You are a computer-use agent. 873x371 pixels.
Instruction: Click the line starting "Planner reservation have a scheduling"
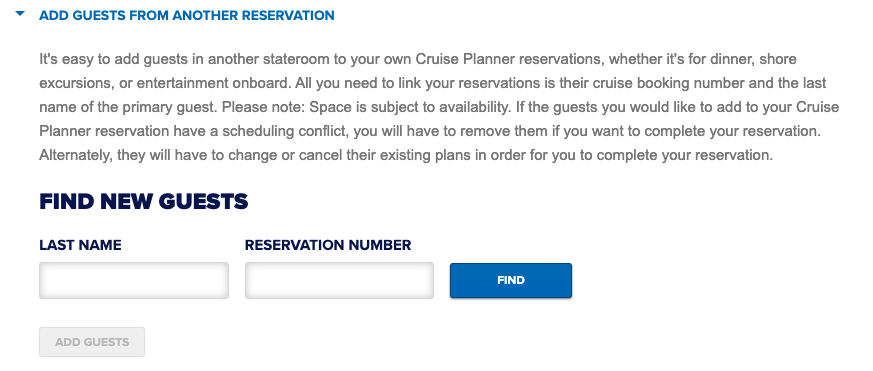point(429,131)
